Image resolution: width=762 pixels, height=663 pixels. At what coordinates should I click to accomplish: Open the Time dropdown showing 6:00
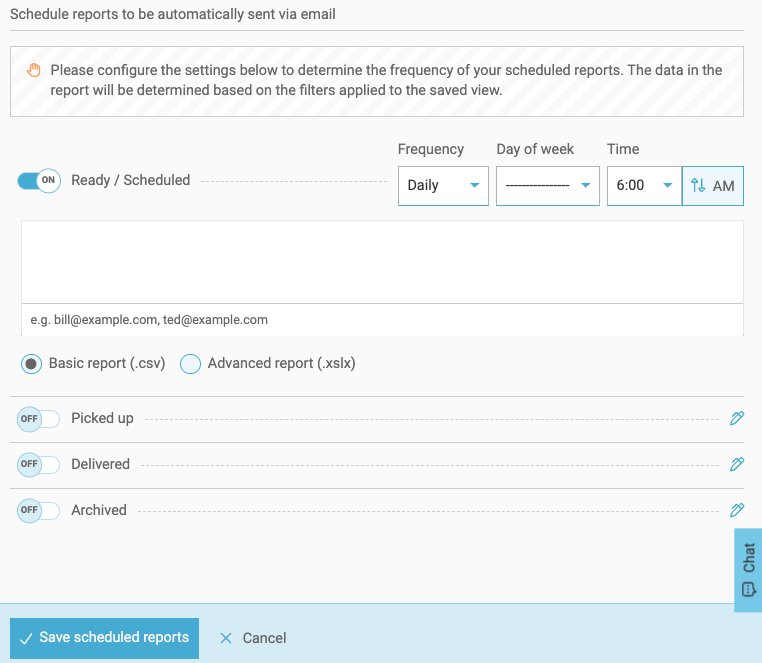tap(643, 186)
